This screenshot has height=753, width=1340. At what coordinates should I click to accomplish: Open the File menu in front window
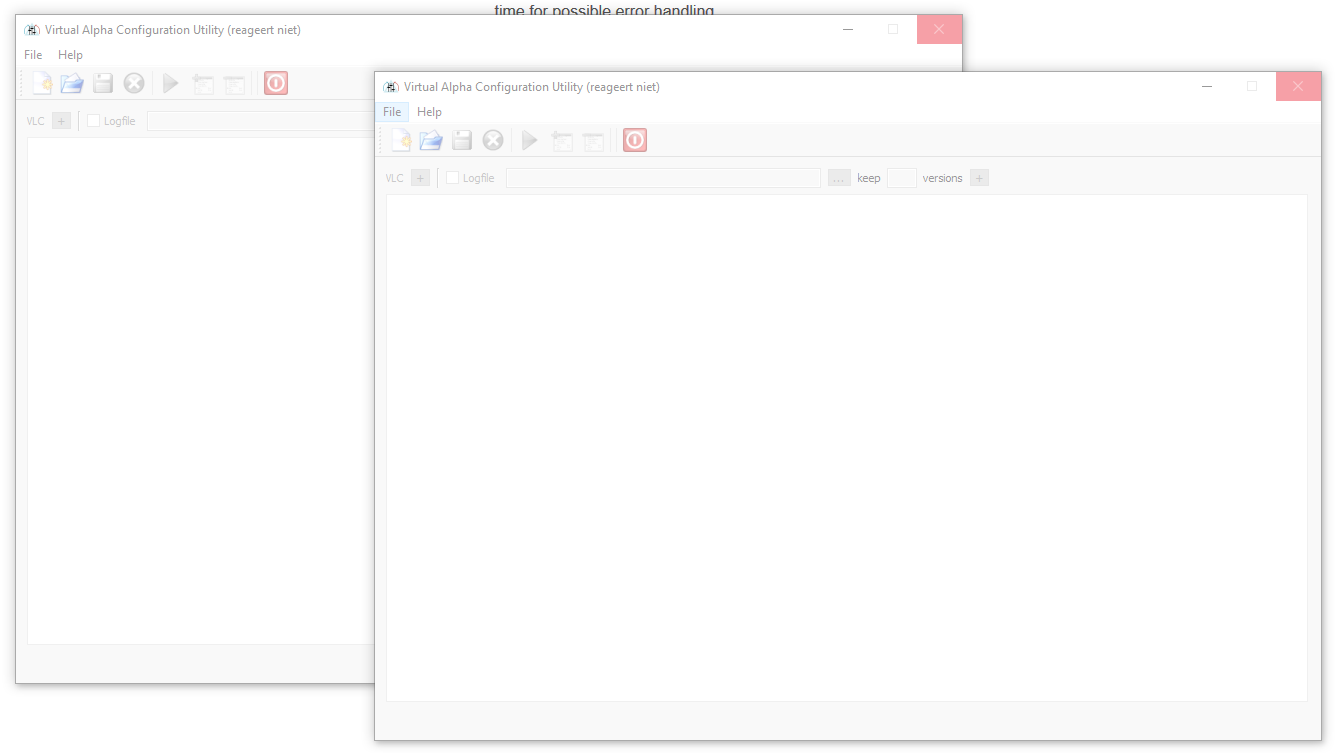click(x=392, y=112)
